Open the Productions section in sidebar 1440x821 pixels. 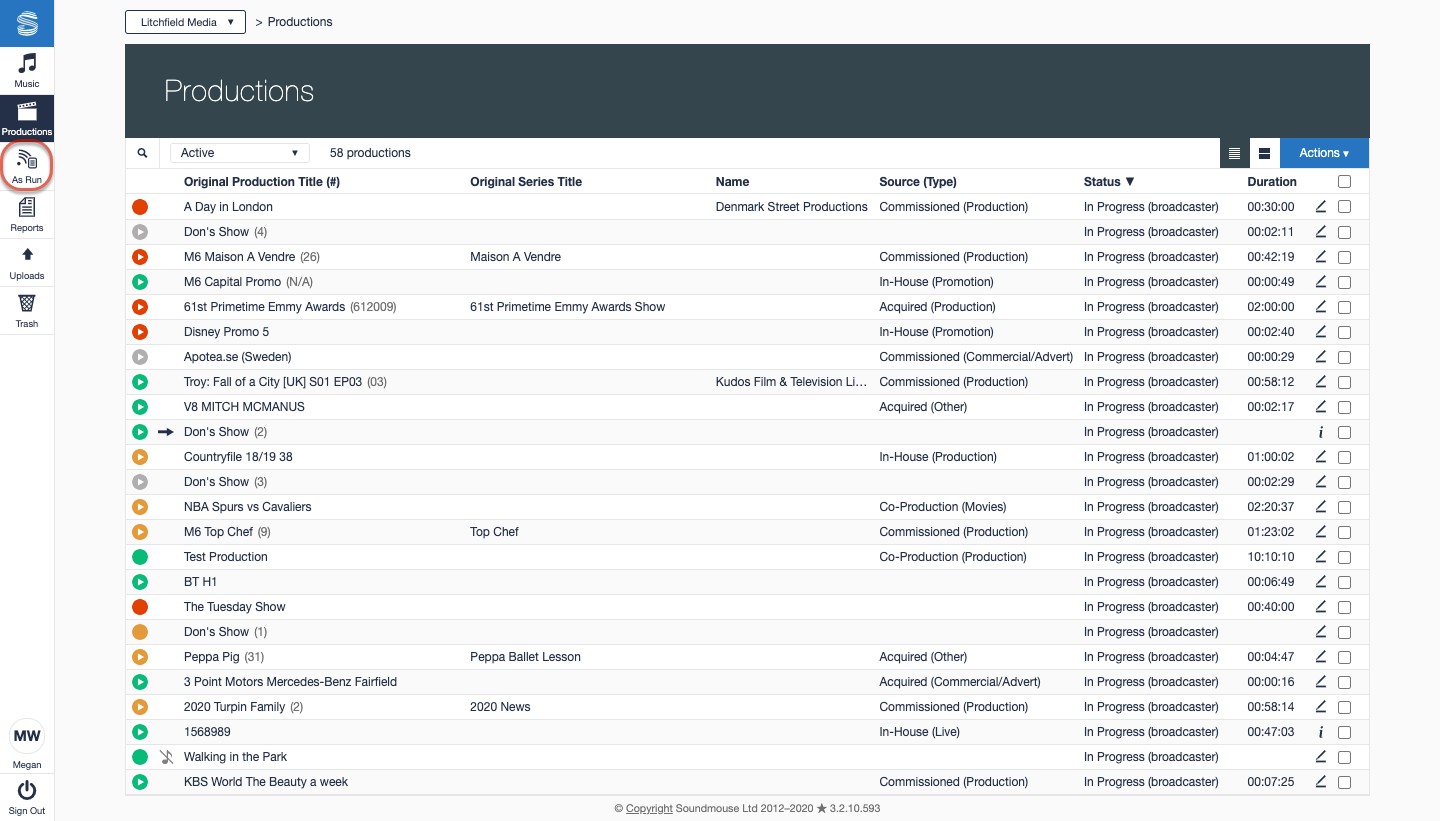point(27,118)
